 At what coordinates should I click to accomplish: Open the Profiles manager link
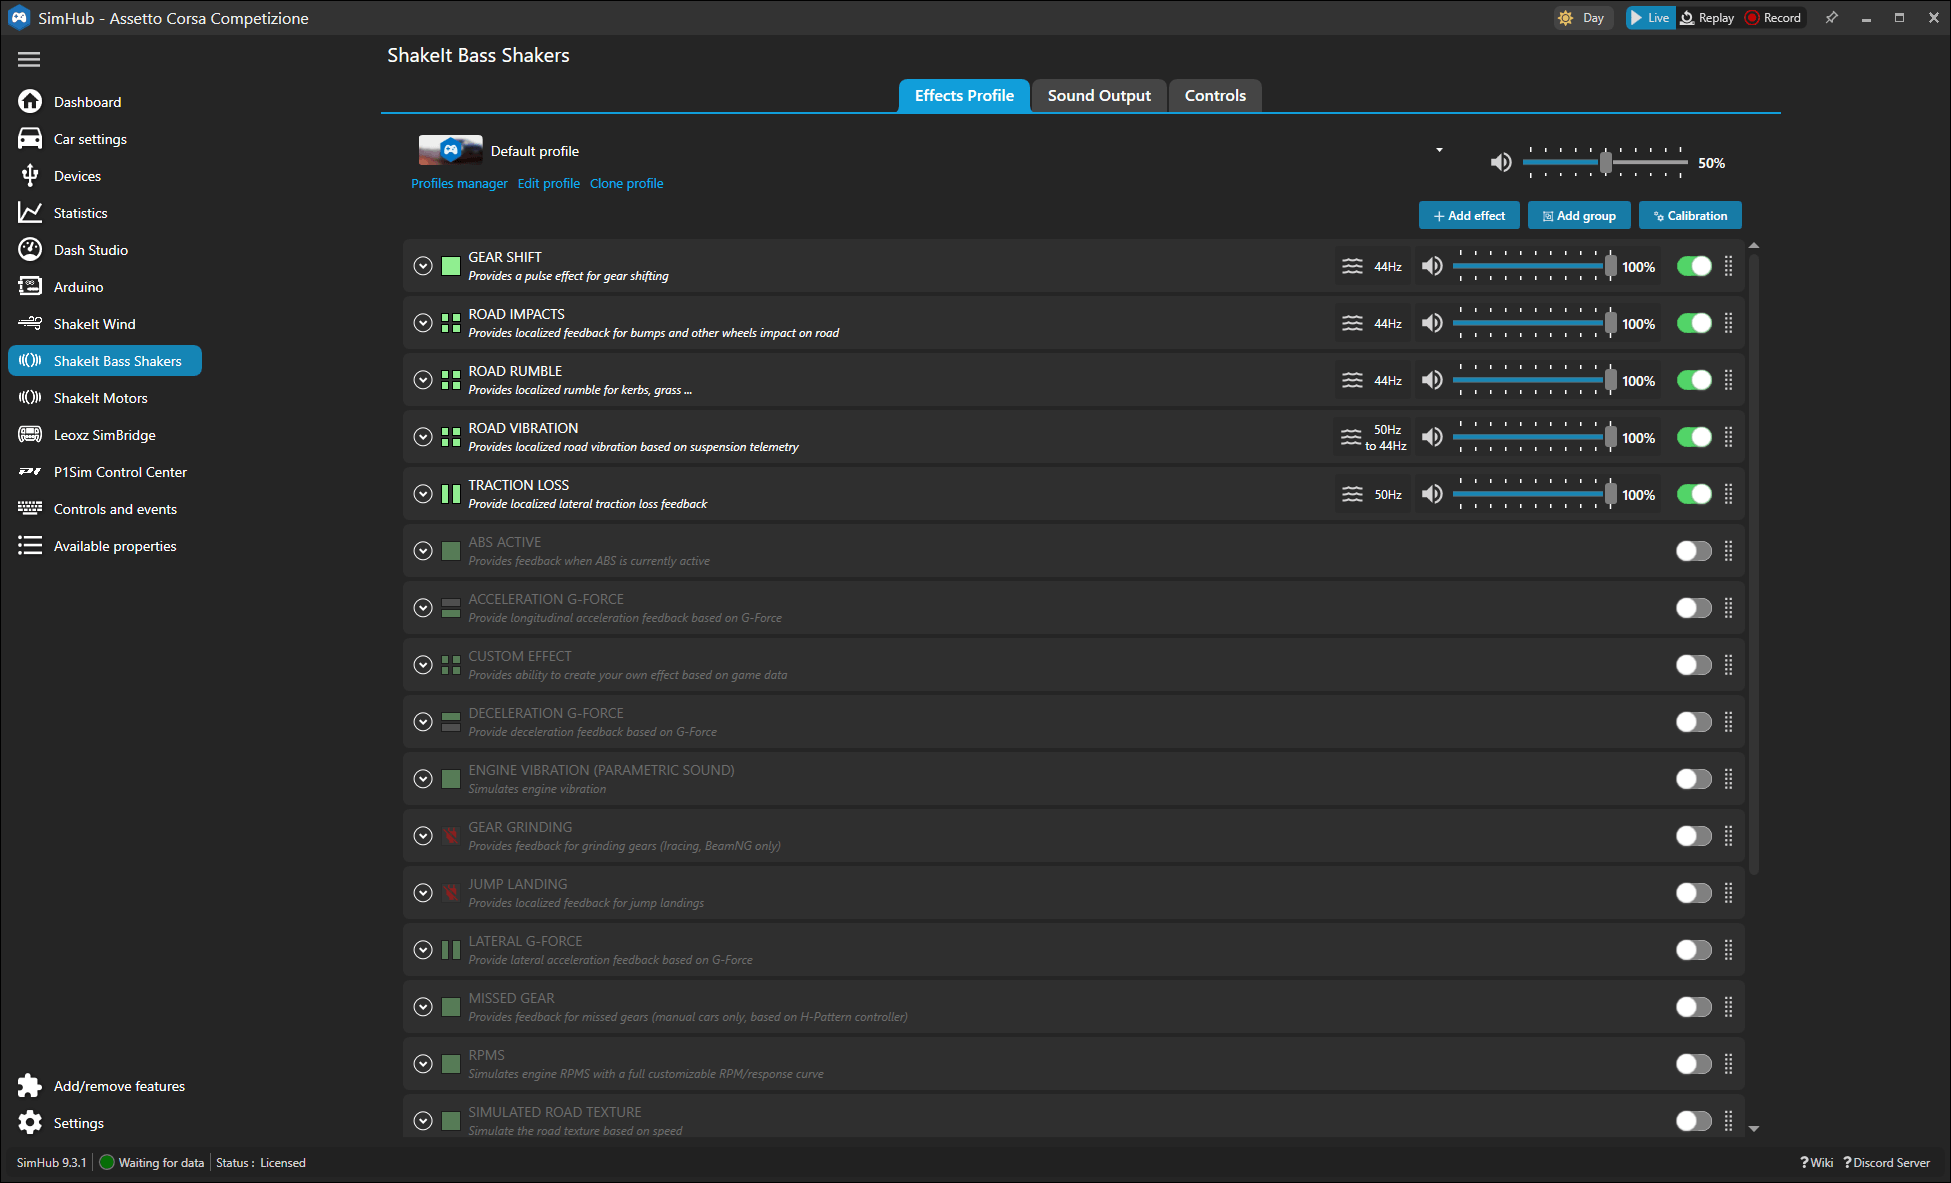459,183
